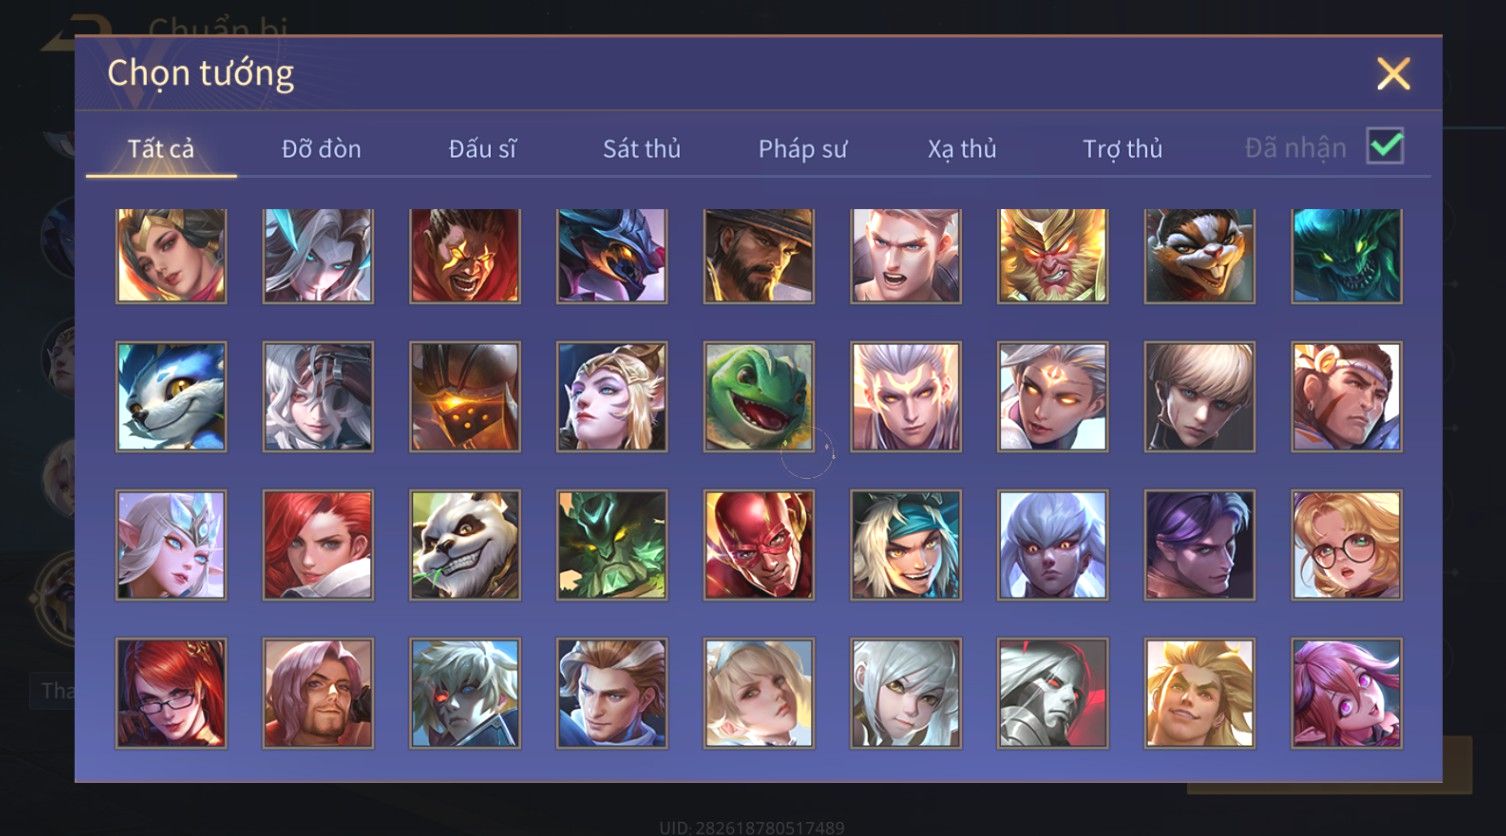
Task: Close the Chọn tướng dialog
Action: [1393, 74]
